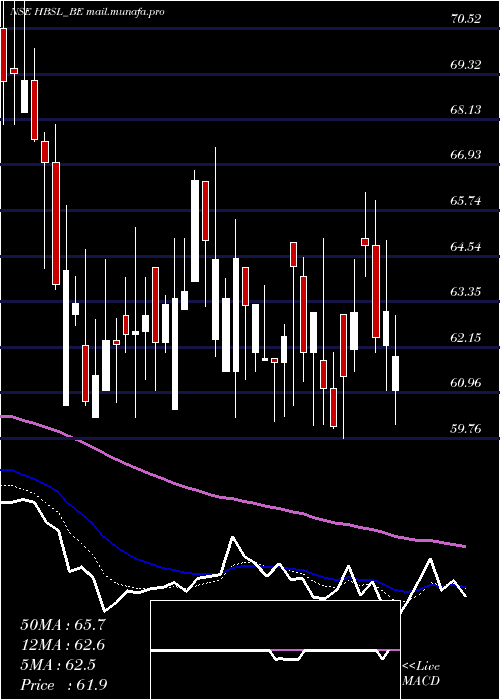Click the 64.54 price axis label
The width and height of the screenshot is (500, 700).
click(x=466, y=246)
